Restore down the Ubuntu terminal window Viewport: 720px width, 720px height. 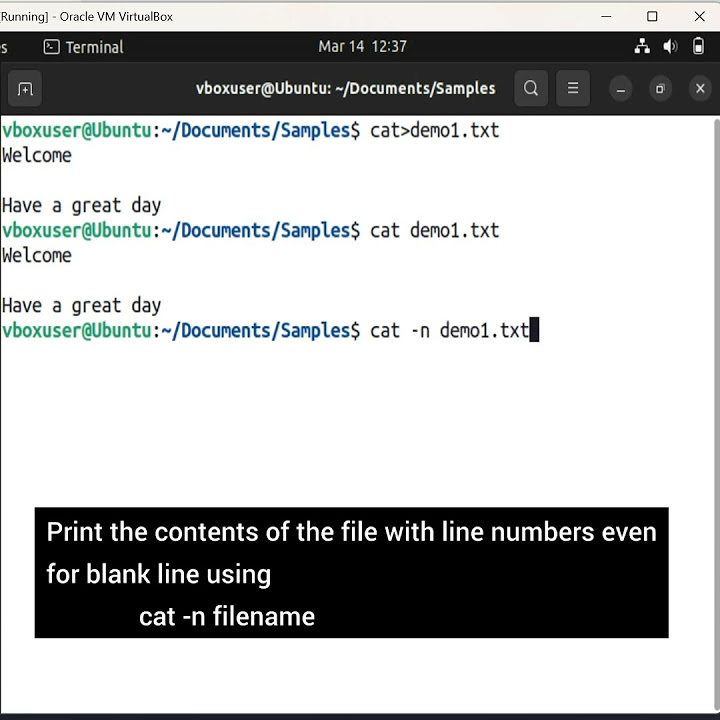[x=660, y=89]
